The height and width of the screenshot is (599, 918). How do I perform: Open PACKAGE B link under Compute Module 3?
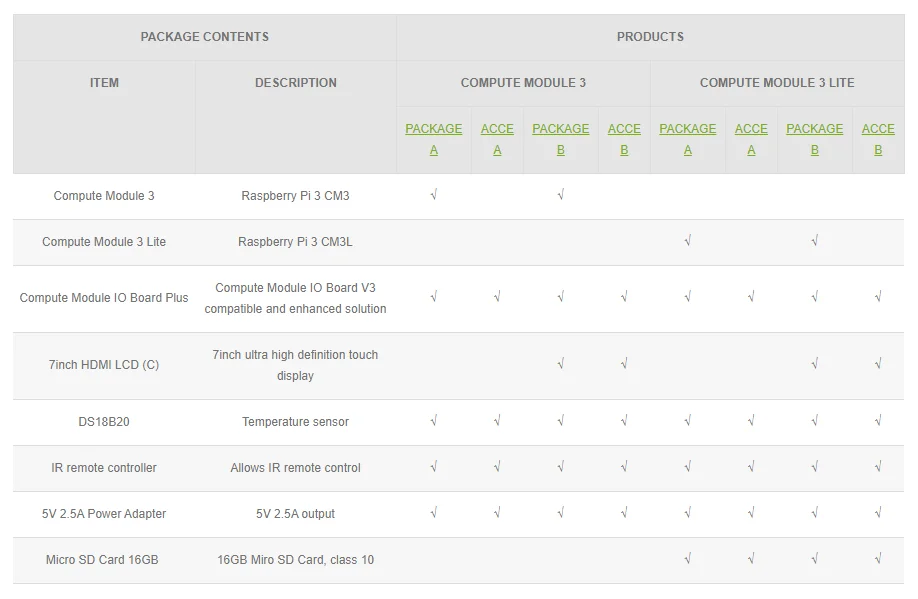click(x=560, y=139)
